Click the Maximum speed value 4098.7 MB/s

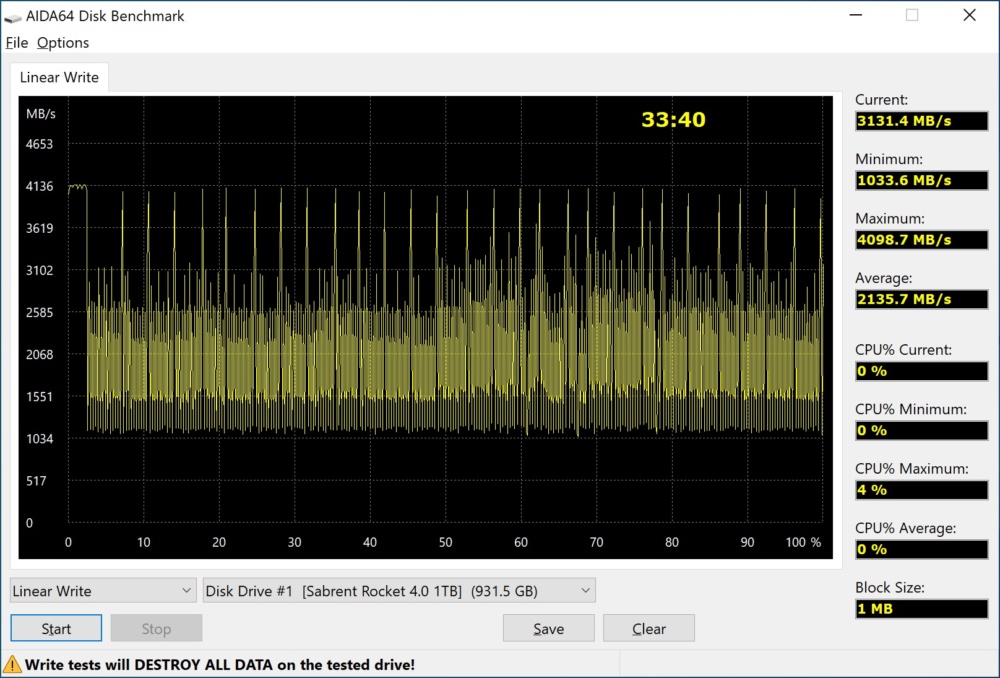coord(921,240)
